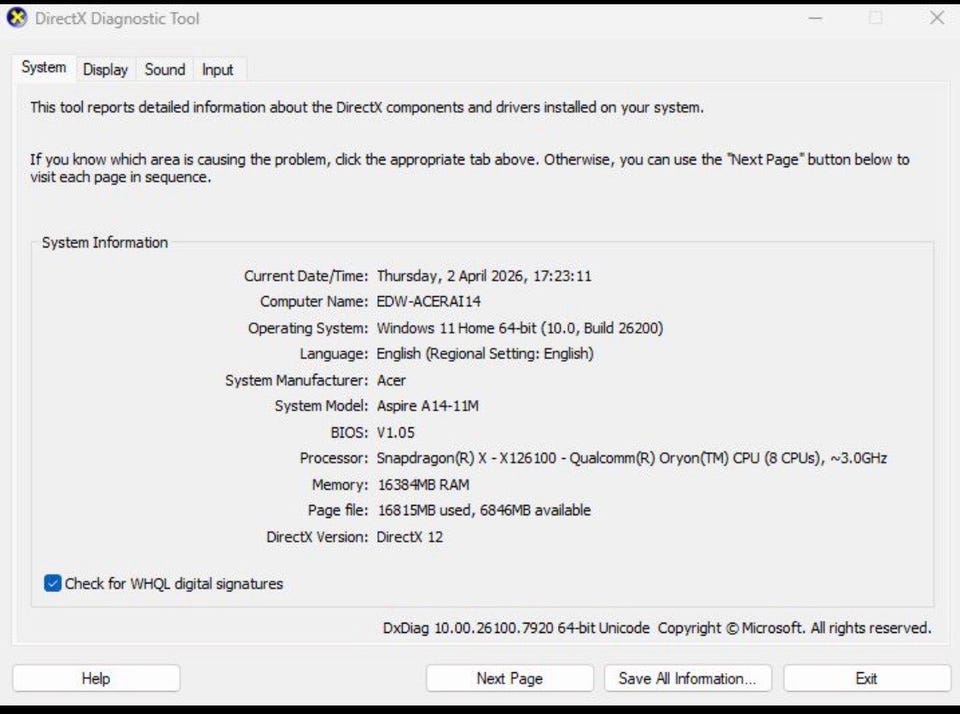The height and width of the screenshot is (714, 960).
Task: Click the DirectX Version value DirectX 12
Action: pyautogui.click(x=410, y=537)
